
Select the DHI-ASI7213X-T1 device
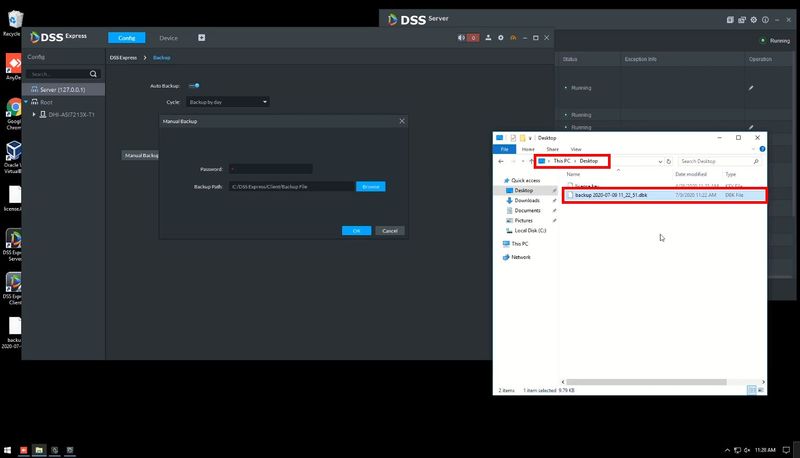[x=71, y=114]
